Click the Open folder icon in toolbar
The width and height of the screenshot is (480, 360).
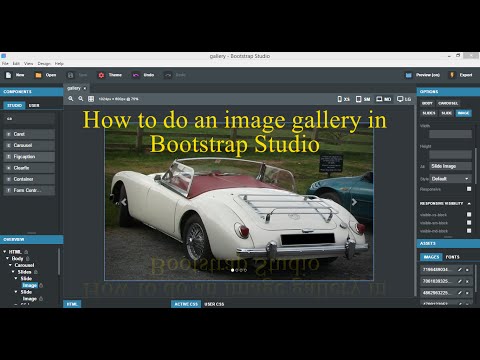(39, 75)
